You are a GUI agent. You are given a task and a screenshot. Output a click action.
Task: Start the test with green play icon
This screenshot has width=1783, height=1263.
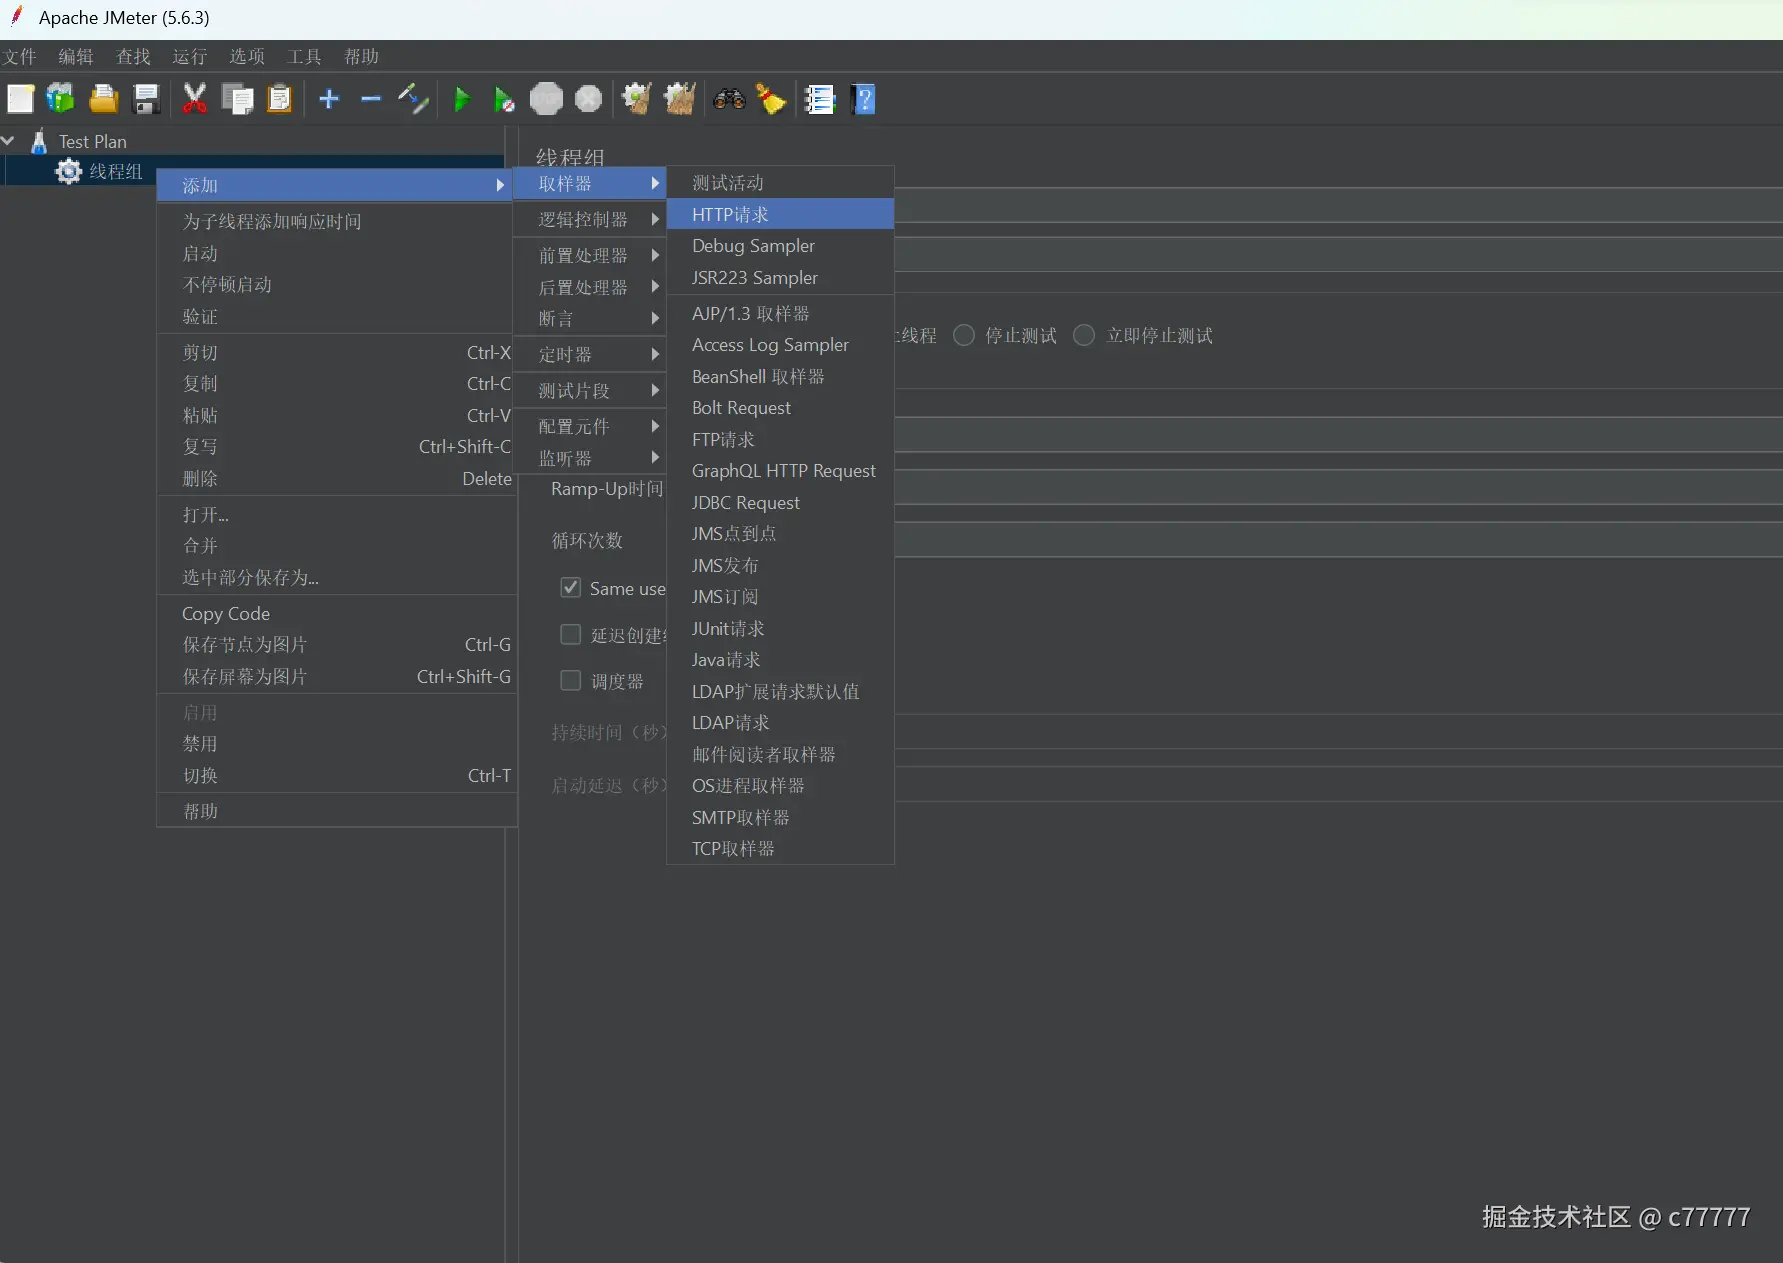click(462, 99)
